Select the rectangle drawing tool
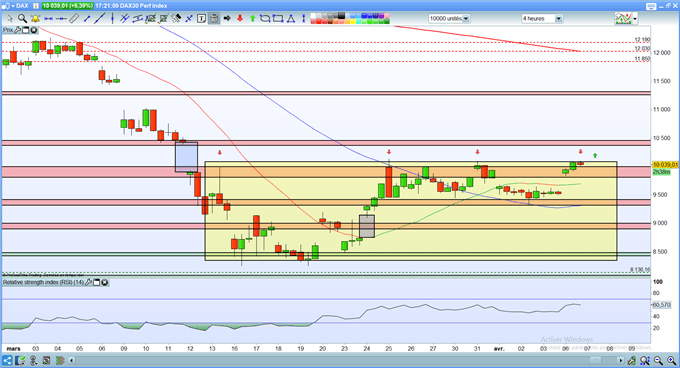 tap(278, 18)
